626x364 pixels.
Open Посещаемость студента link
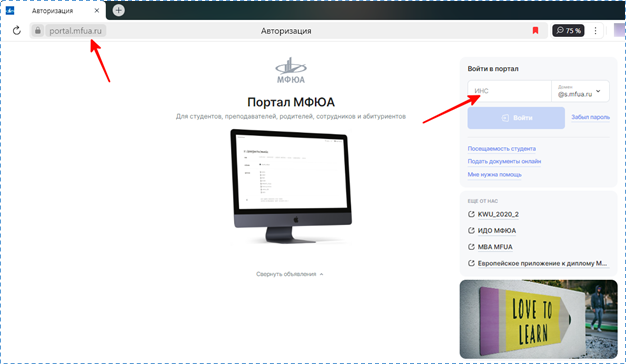coord(502,148)
